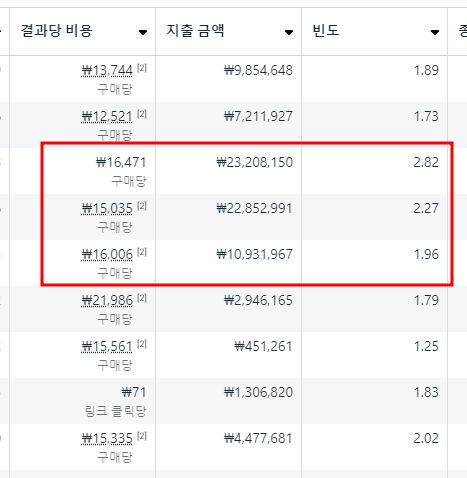Open footnote [2] beside ₩13,744
This screenshot has width=467, height=478.
(142, 68)
